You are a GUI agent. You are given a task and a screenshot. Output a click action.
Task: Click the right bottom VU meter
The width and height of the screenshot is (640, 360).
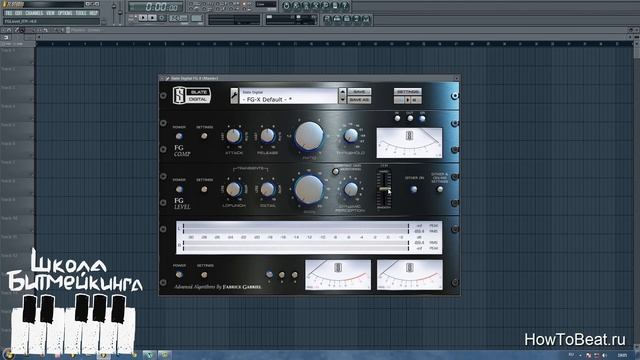click(409, 275)
